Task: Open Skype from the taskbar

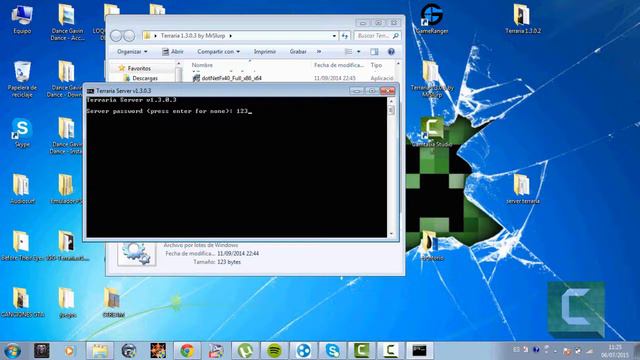Action: click(332, 351)
